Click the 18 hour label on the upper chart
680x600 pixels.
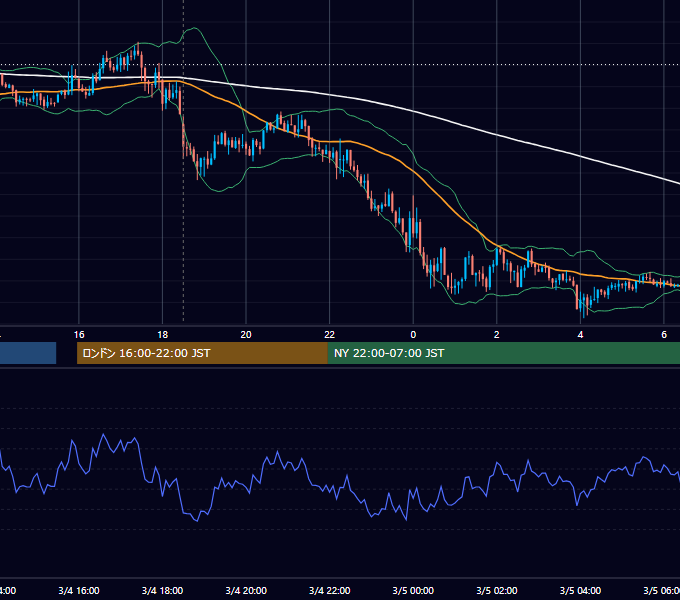(x=163, y=335)
